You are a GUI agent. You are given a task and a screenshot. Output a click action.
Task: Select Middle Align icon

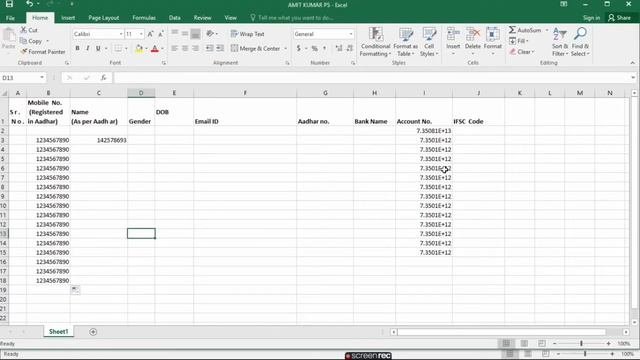185,33
